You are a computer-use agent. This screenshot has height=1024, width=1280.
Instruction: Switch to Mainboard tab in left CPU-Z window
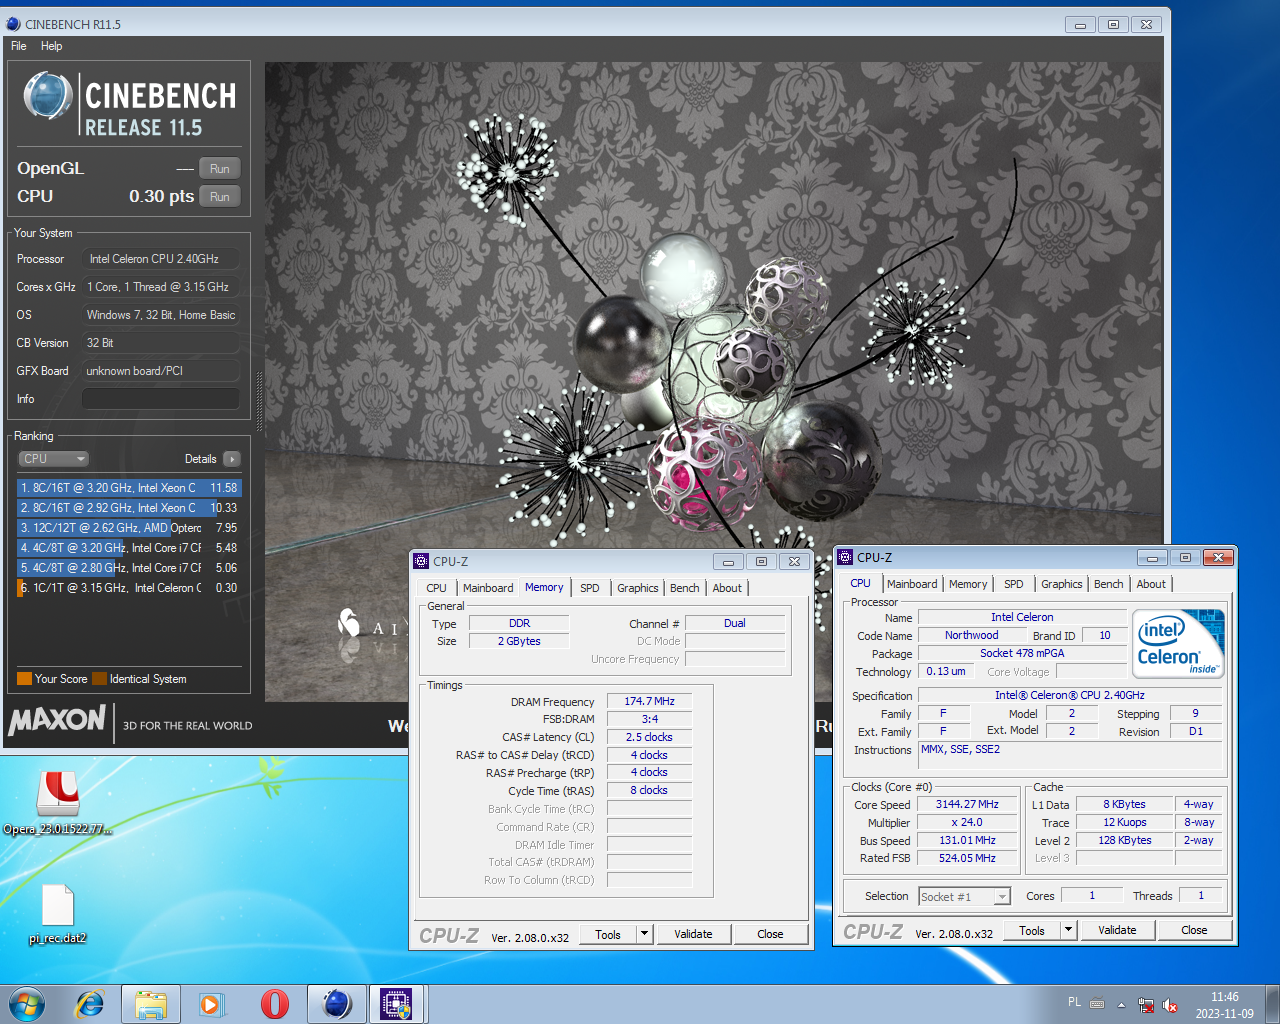[x=488, y=588]
